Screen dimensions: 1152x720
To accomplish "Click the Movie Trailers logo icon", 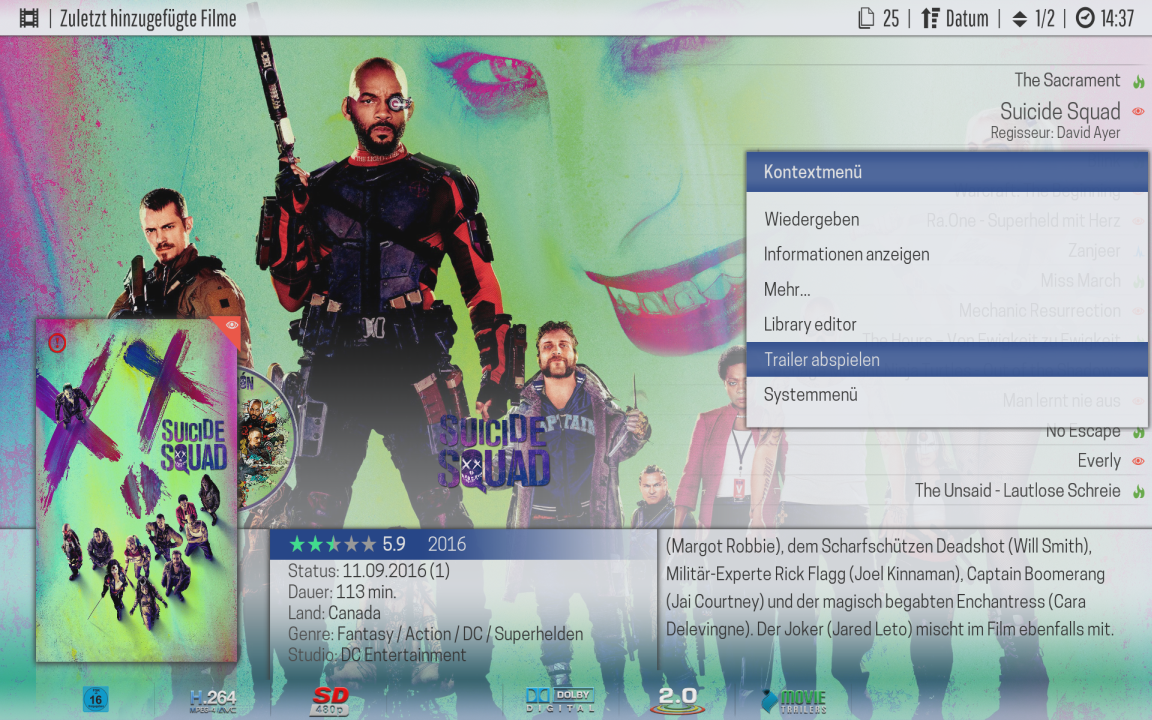I will (x=793, y=701).
